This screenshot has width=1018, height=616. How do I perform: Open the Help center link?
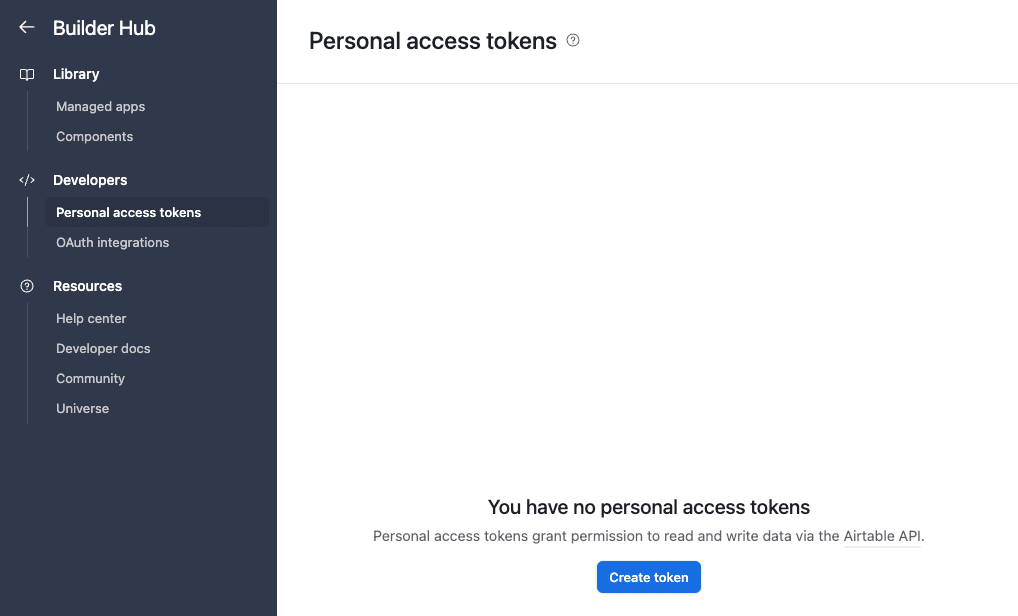(91, 318)
